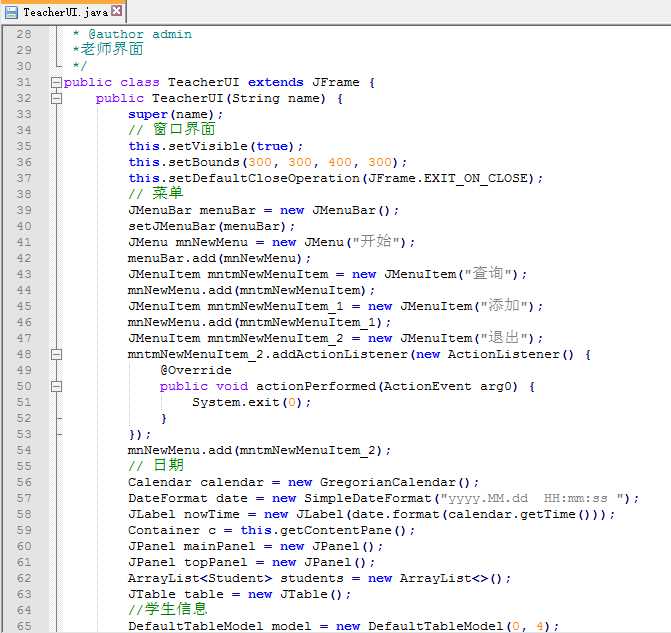Click line number 28 in the margin

[24, 34]
